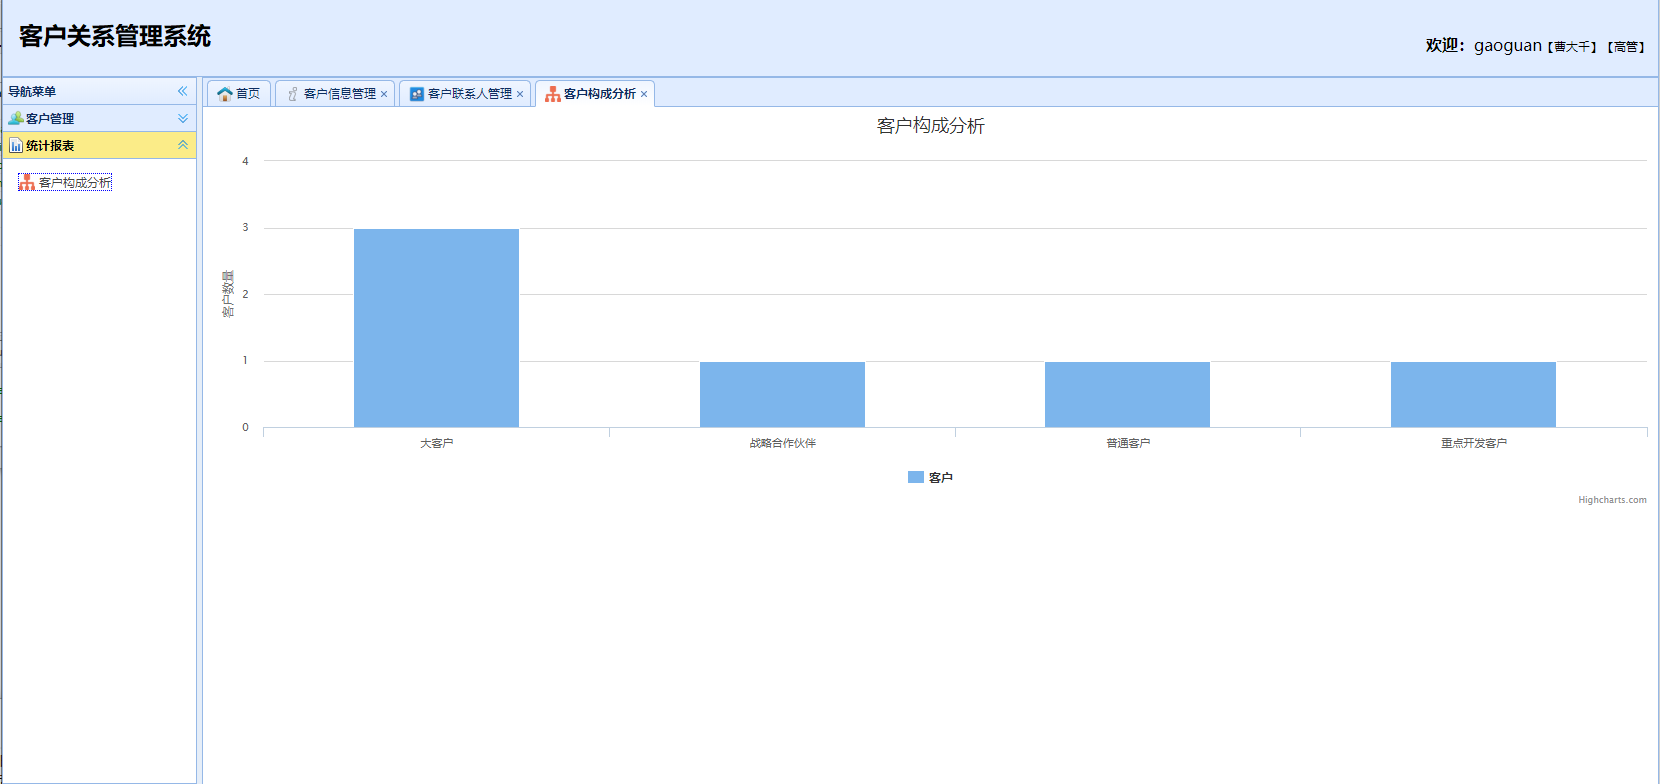
Task: Switch to the 客户联系人管理 tab
Action: [465, 93]
